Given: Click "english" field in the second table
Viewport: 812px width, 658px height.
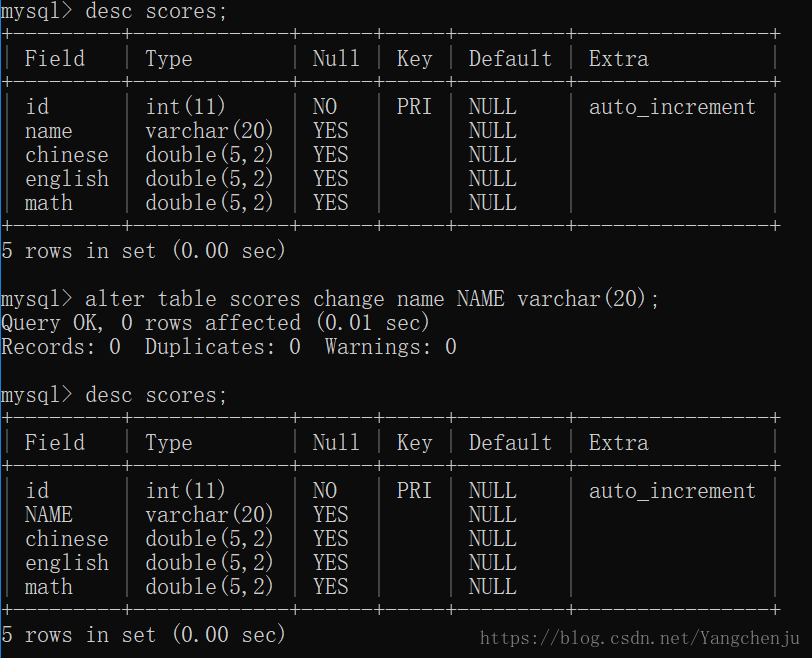Looking at the screenshot, I should tap(67, 563).
